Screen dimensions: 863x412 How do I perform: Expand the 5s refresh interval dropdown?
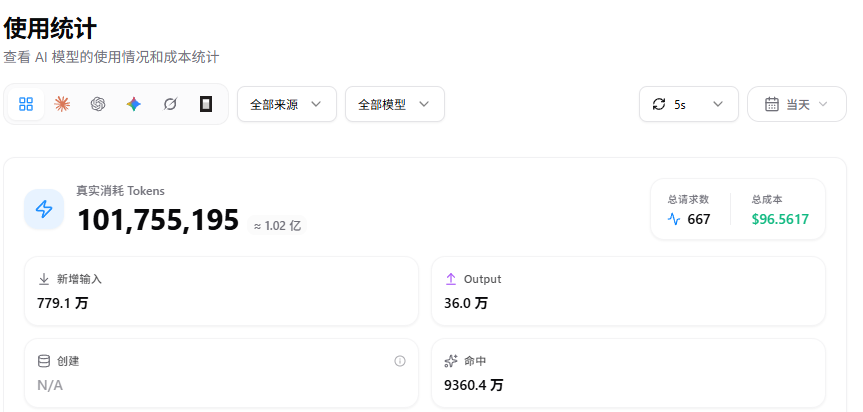pos(689,104)
